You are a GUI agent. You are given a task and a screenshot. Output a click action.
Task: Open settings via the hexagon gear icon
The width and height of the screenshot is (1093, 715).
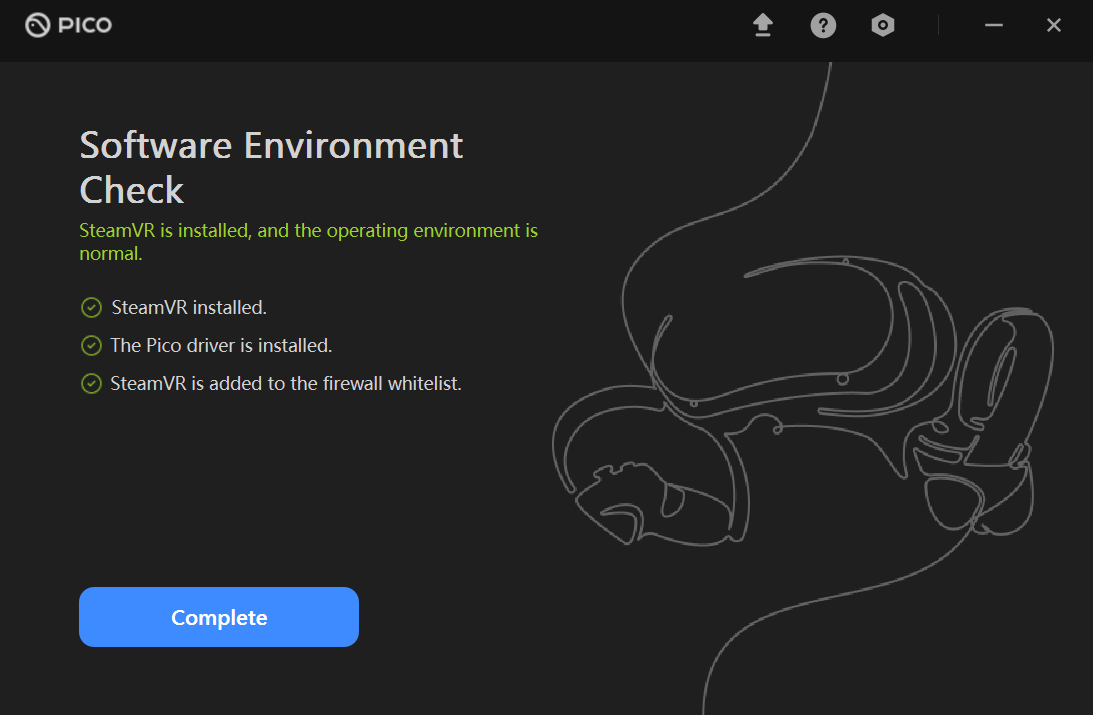coord(882,25)
